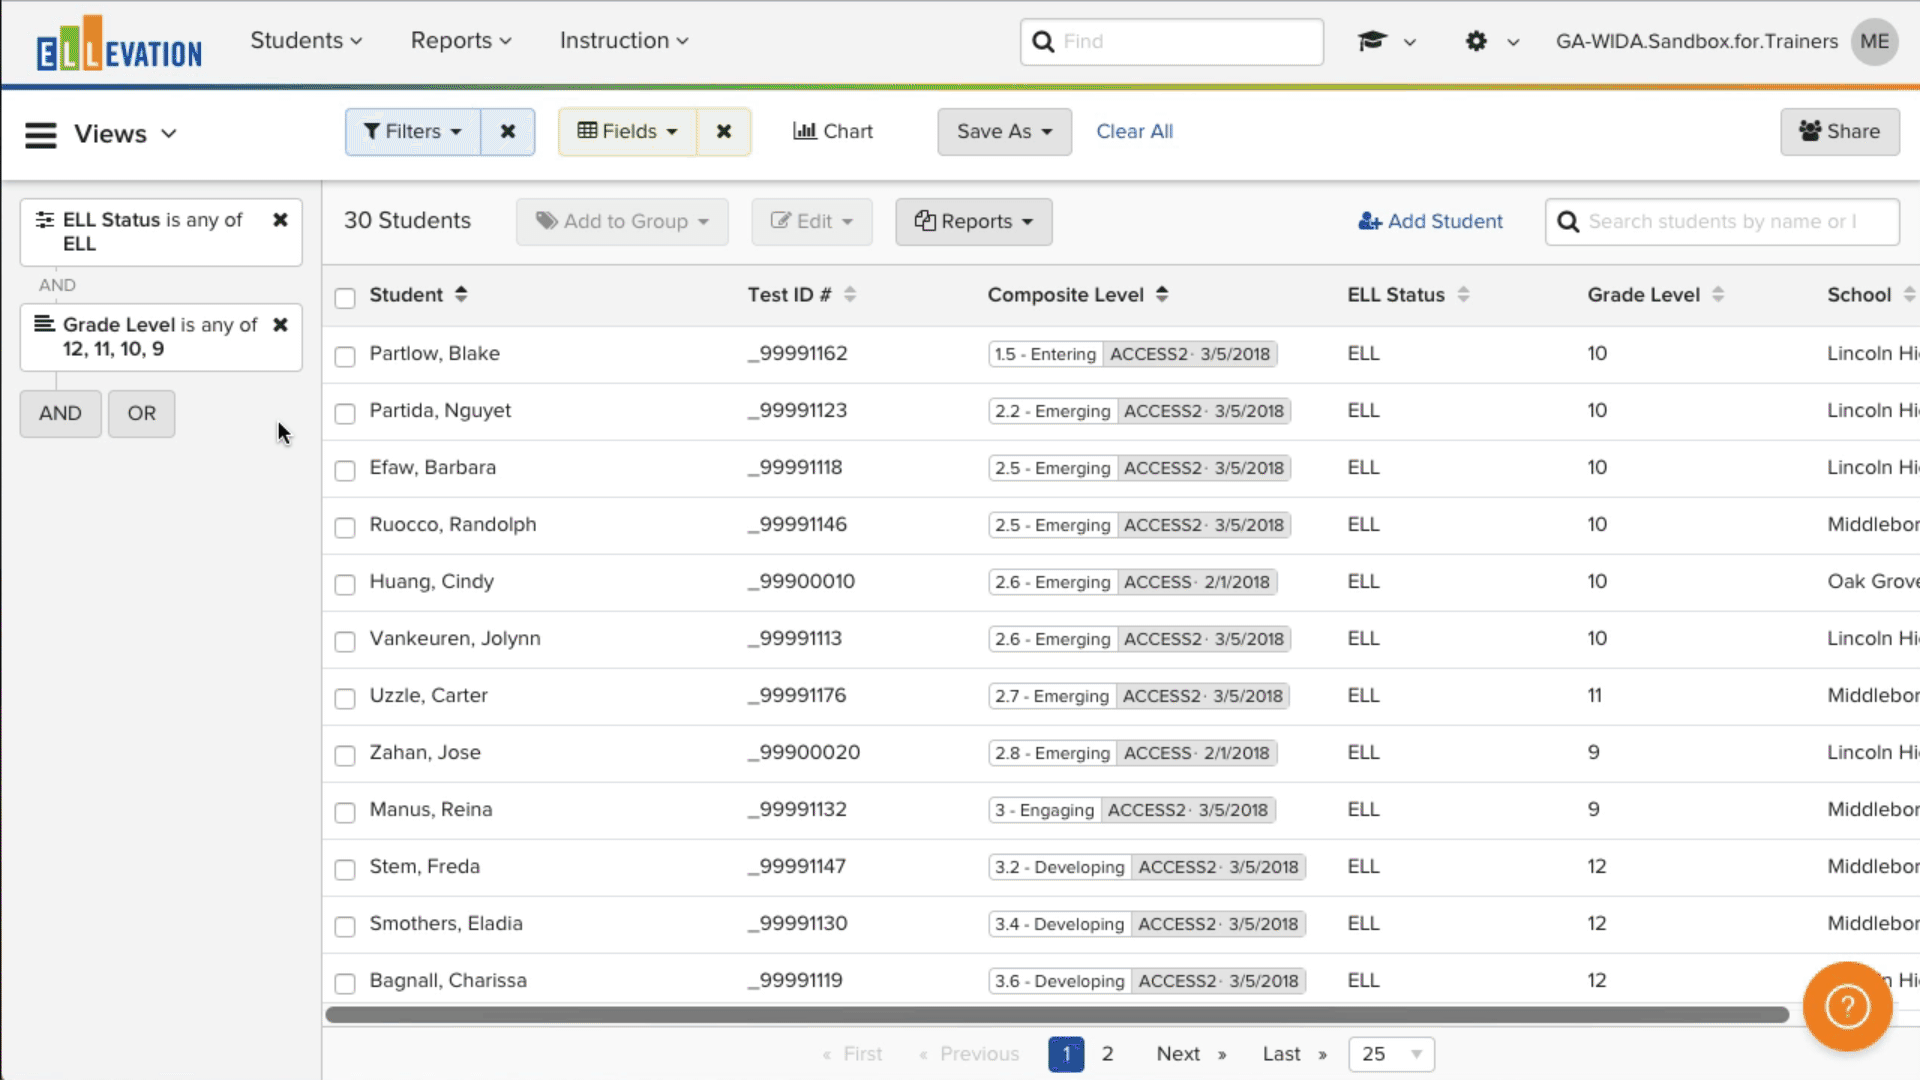Toggle the select-all students checkbox
The height and width of the screenshot is (1080, 1920).
point(345,298)
